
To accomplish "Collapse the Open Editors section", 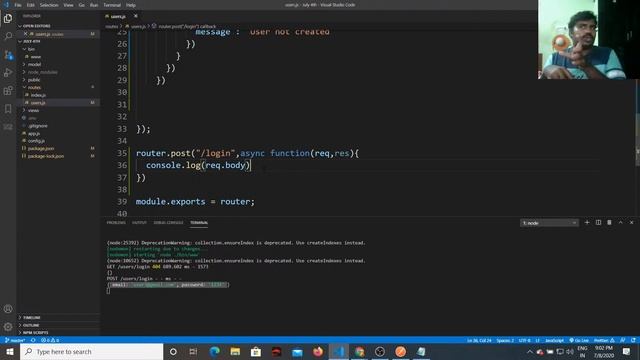I will click(59, 26).
